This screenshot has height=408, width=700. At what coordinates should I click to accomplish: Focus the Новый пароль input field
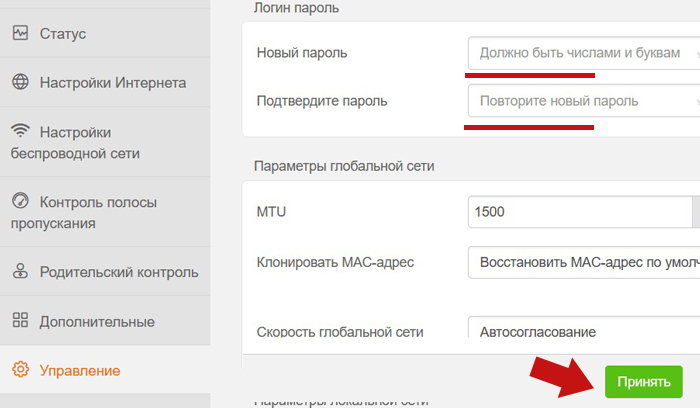(580, 52)
